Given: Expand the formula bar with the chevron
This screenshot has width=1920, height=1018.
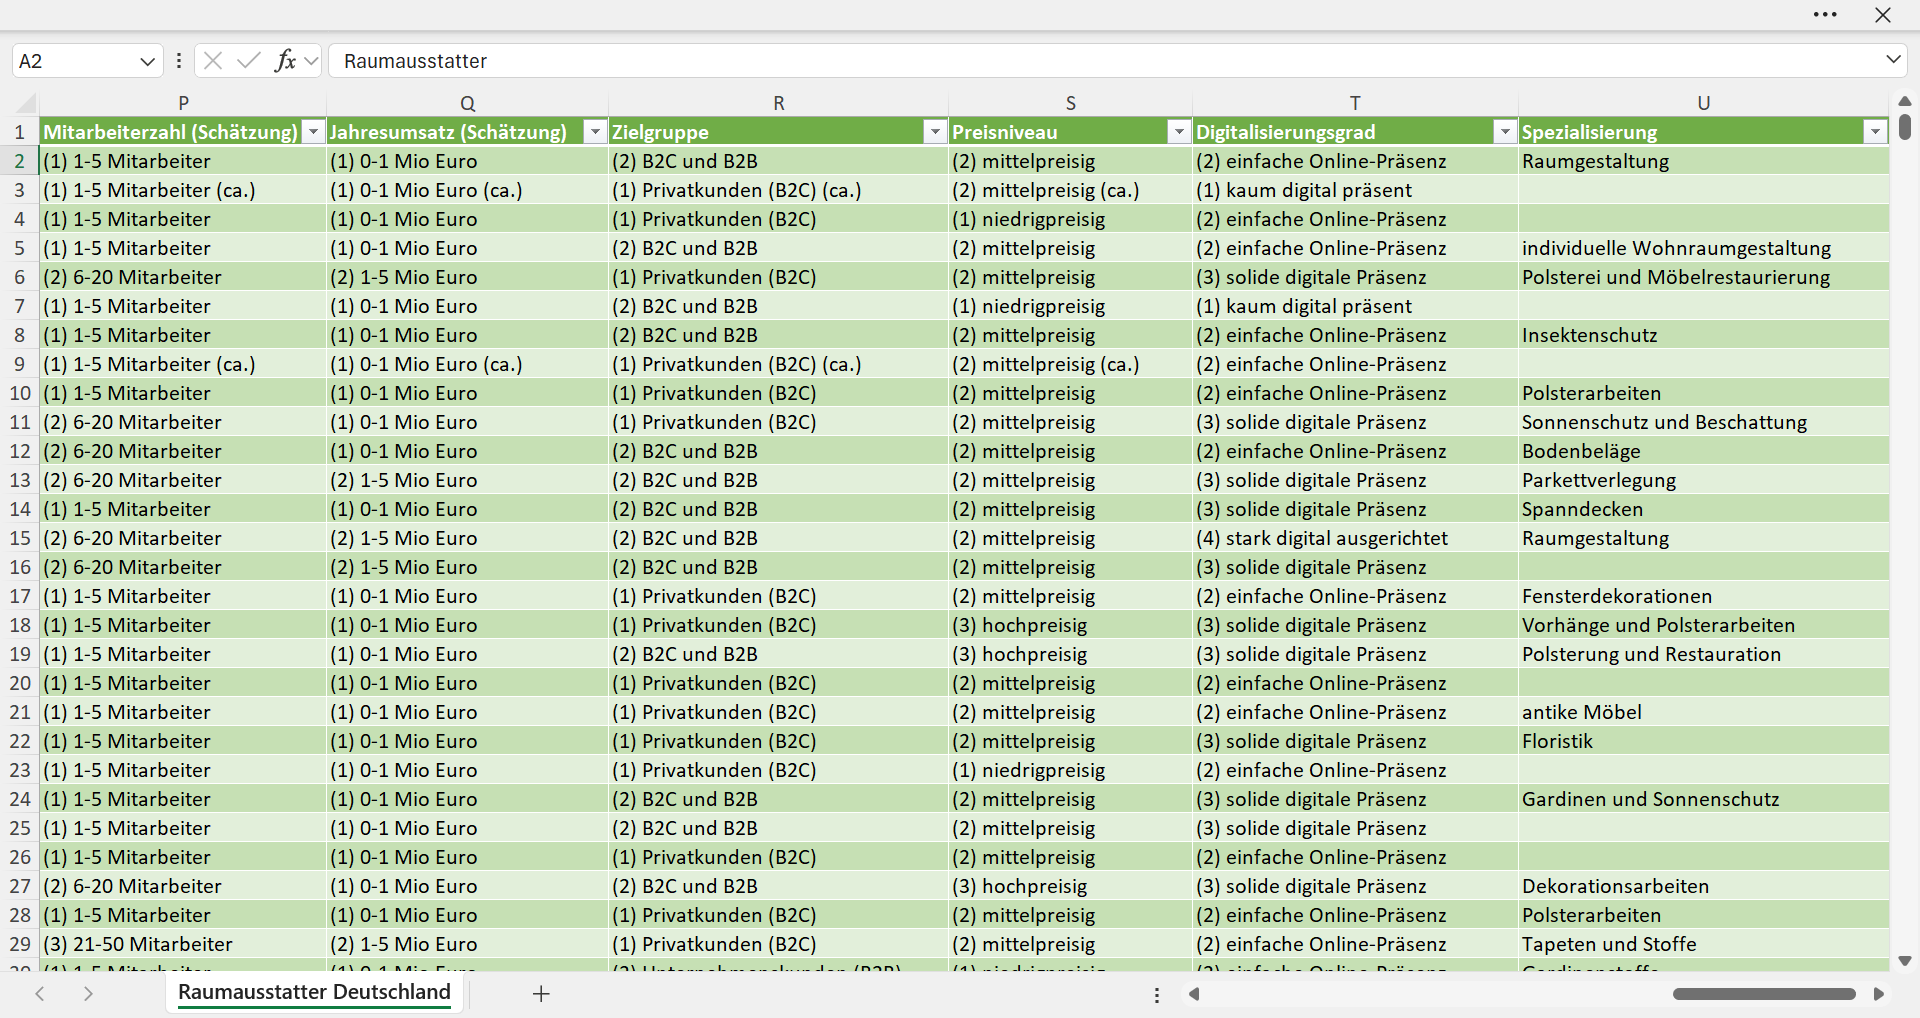Looking at the screenshot, I should (x=1893, y=60).
